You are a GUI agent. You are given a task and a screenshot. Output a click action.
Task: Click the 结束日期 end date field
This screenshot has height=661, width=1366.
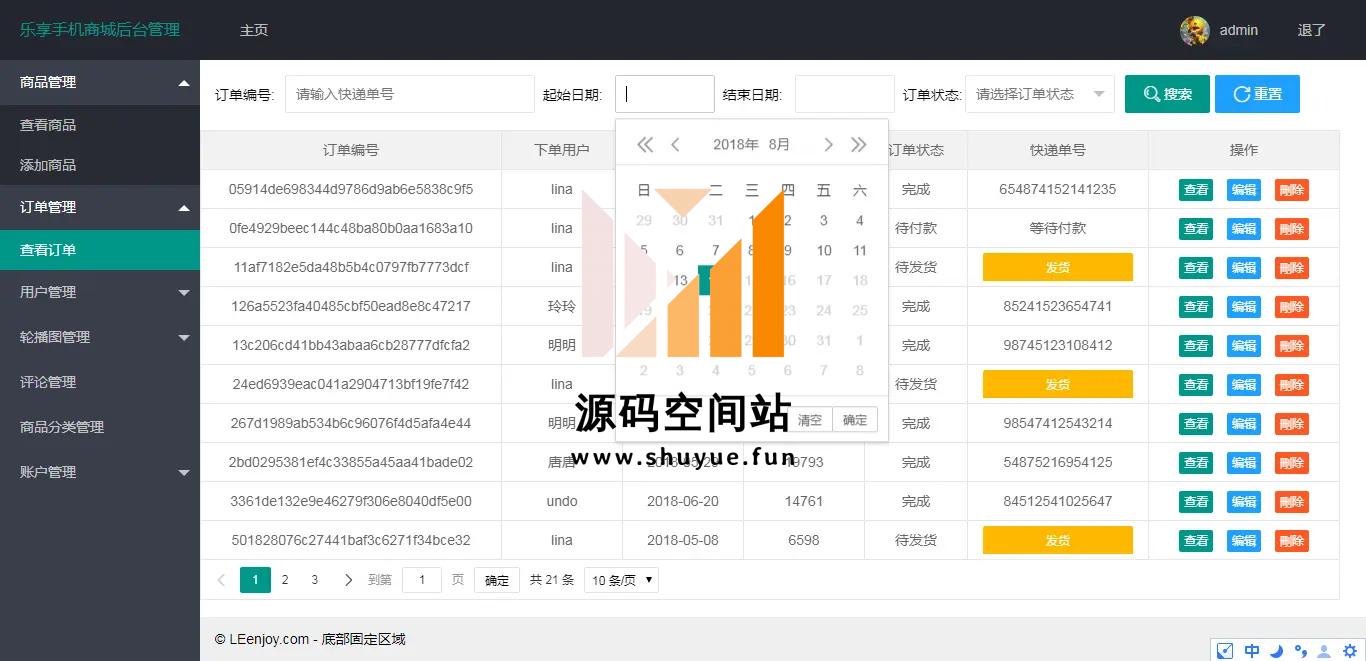[x=845, y=94]
